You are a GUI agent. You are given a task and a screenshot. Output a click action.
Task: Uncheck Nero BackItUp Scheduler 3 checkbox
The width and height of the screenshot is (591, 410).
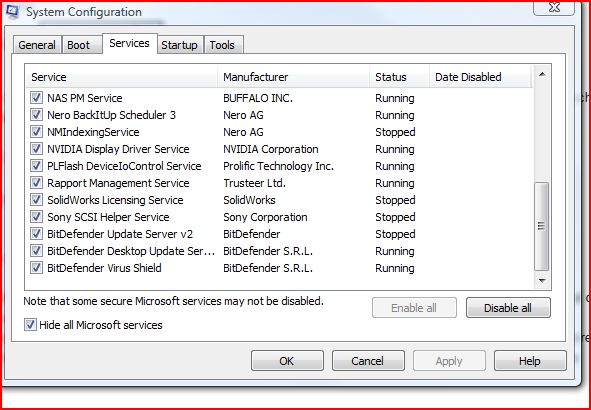(x=36, y=115)
